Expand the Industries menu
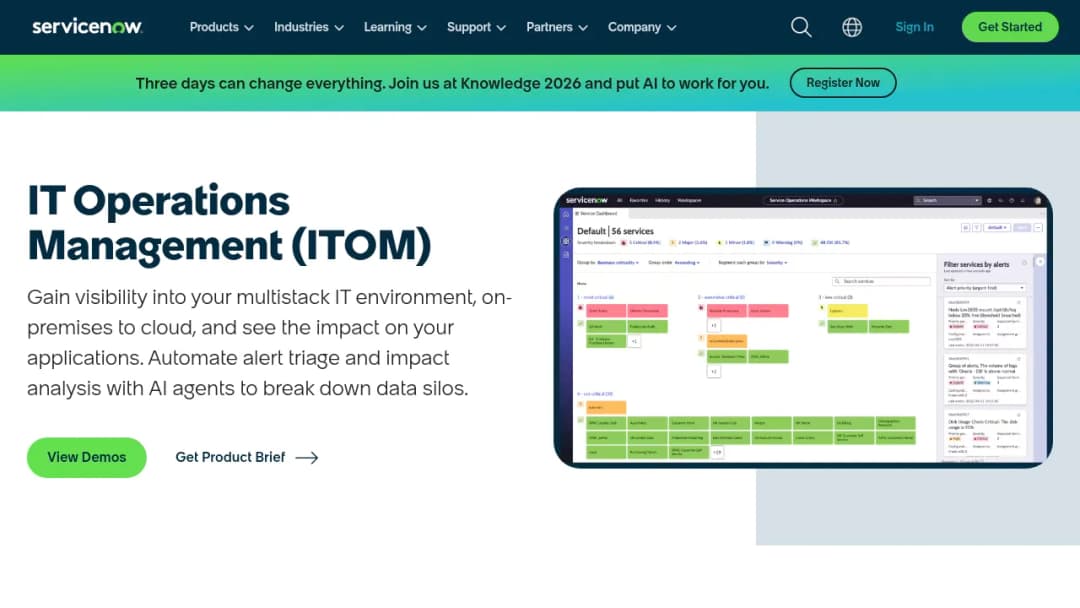 point(309,27)
